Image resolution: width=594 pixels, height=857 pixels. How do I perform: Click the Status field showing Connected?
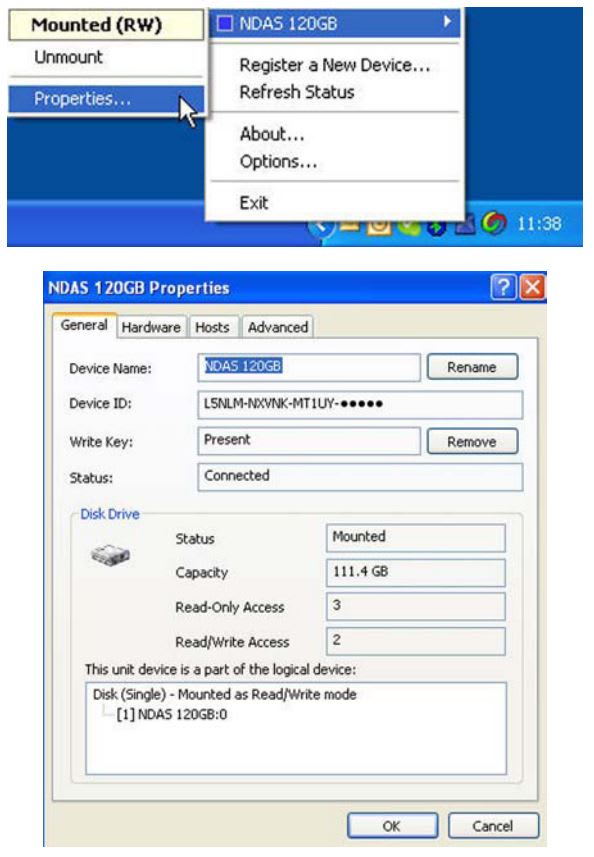360,477
